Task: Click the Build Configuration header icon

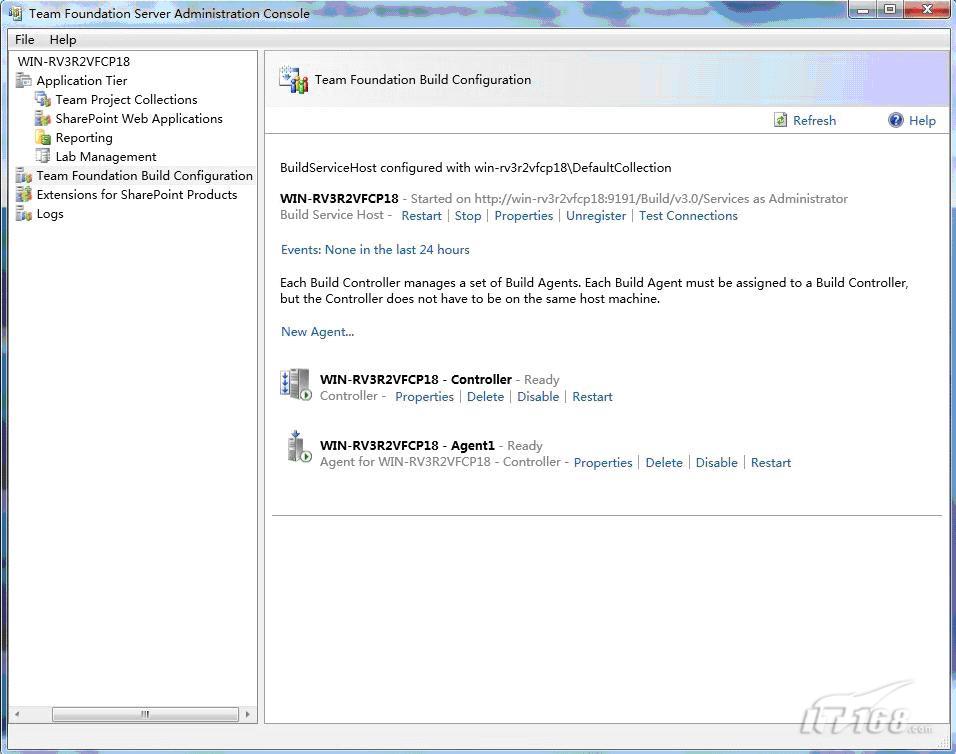Action: coord(293,80)
